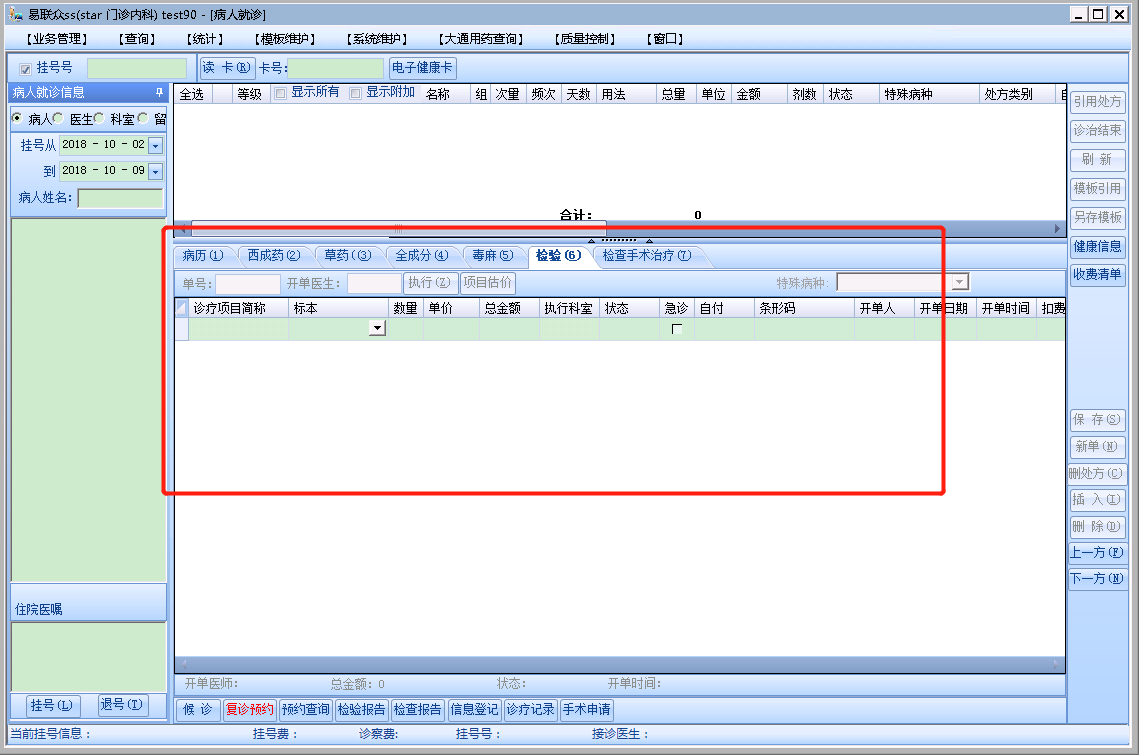Select the 医生 radio button
Image resolution: width=1139 pixels, height=755 pixels.
click(x=58, y=118)
